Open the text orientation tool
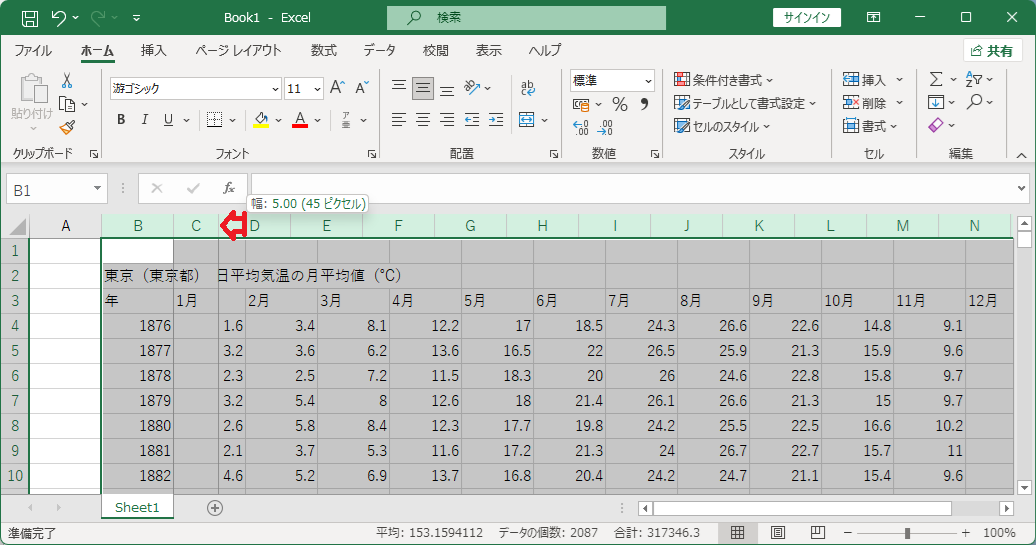Viewport: 1036px width, 545px height. click(472, 87)
